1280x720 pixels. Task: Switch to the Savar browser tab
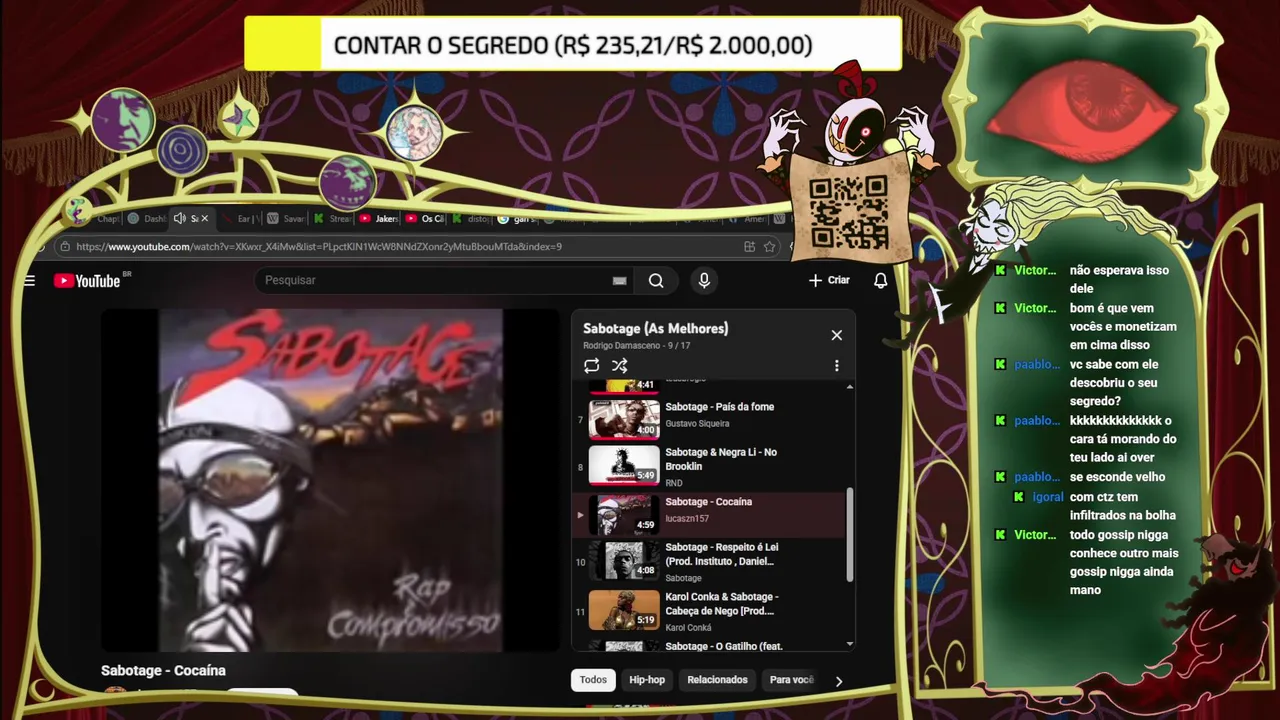286,218
